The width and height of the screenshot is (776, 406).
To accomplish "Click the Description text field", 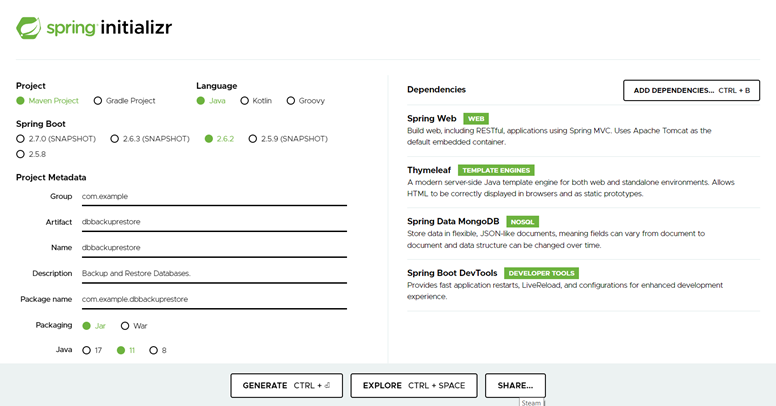I will click(214, 273).
